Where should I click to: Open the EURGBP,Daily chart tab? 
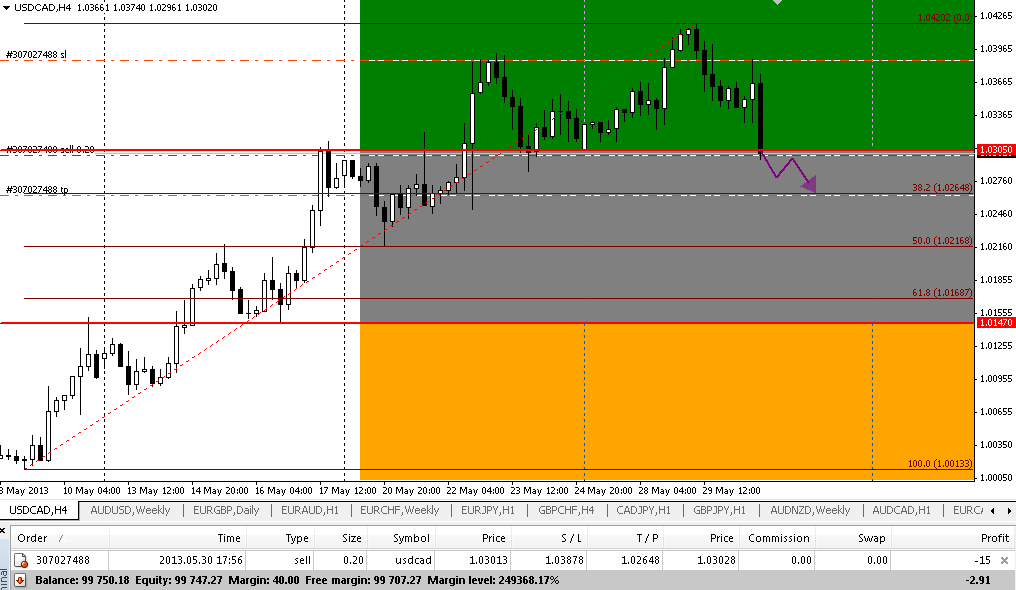tap(226, 510)
